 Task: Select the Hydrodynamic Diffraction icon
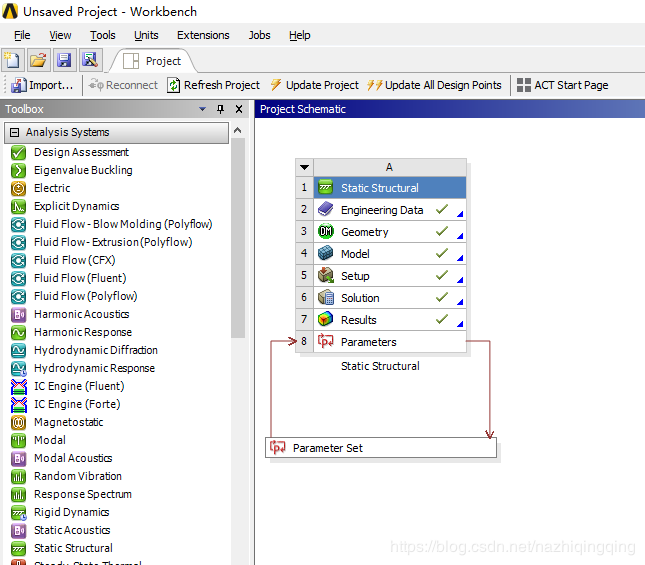tap(19, 350)
